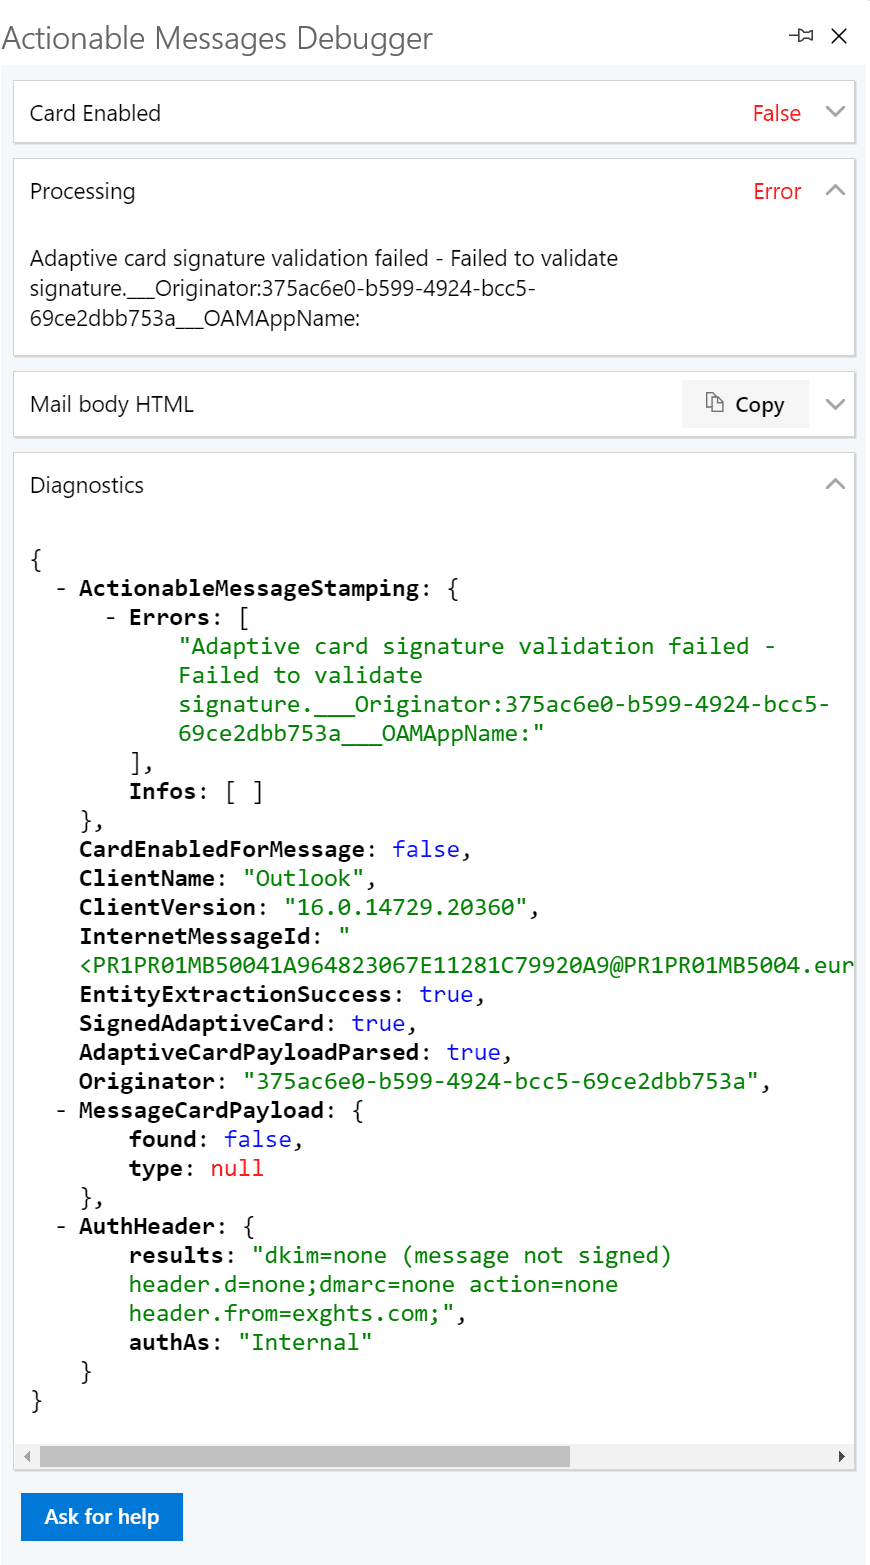
Task: Click the Ask for help button
Action: point(101,1516)
